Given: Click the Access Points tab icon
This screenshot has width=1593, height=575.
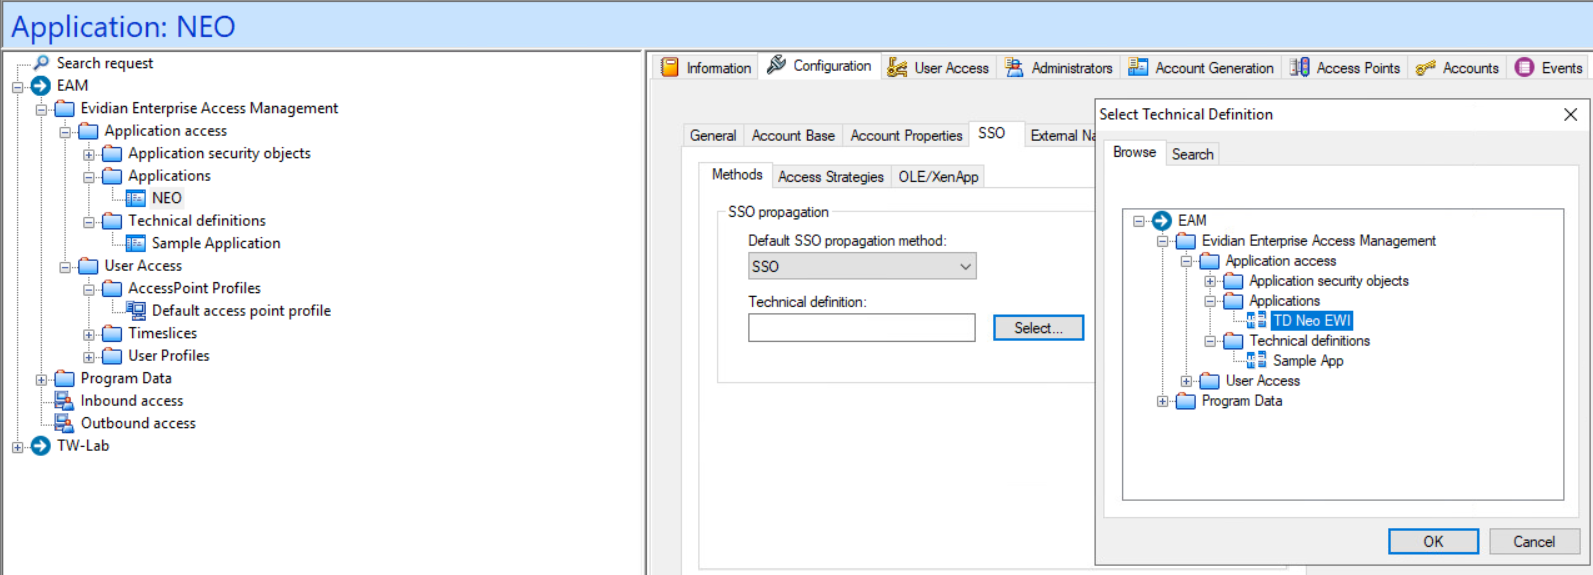Looking at the screenshot, I should [x=1299, y=67].
